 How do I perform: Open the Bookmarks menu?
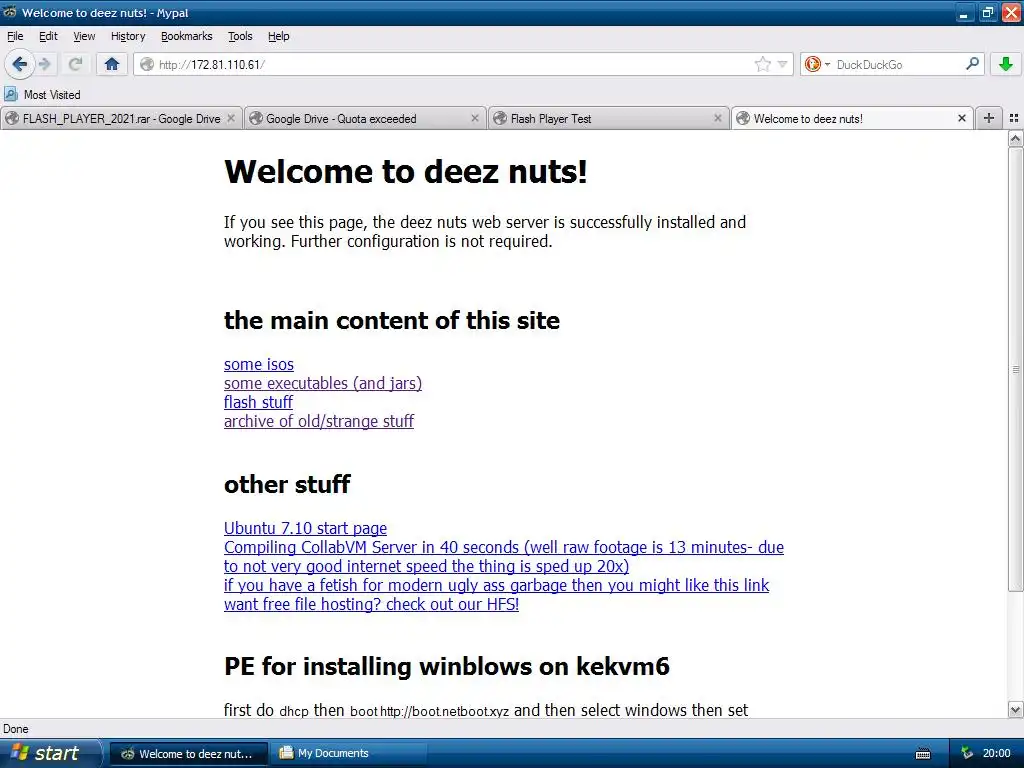pyautogui.click(x=186, y=36)
